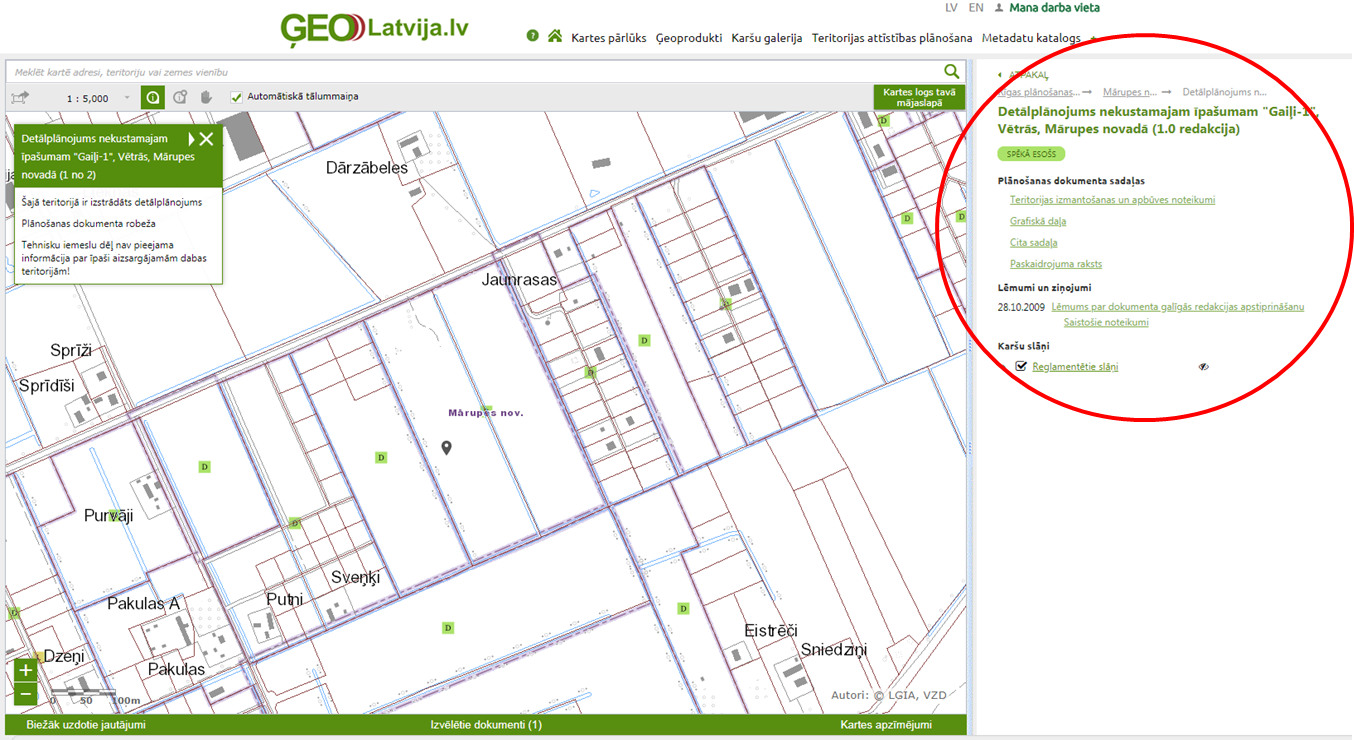
Task: Select the info point query tool
Action: [x=181, y=97]
